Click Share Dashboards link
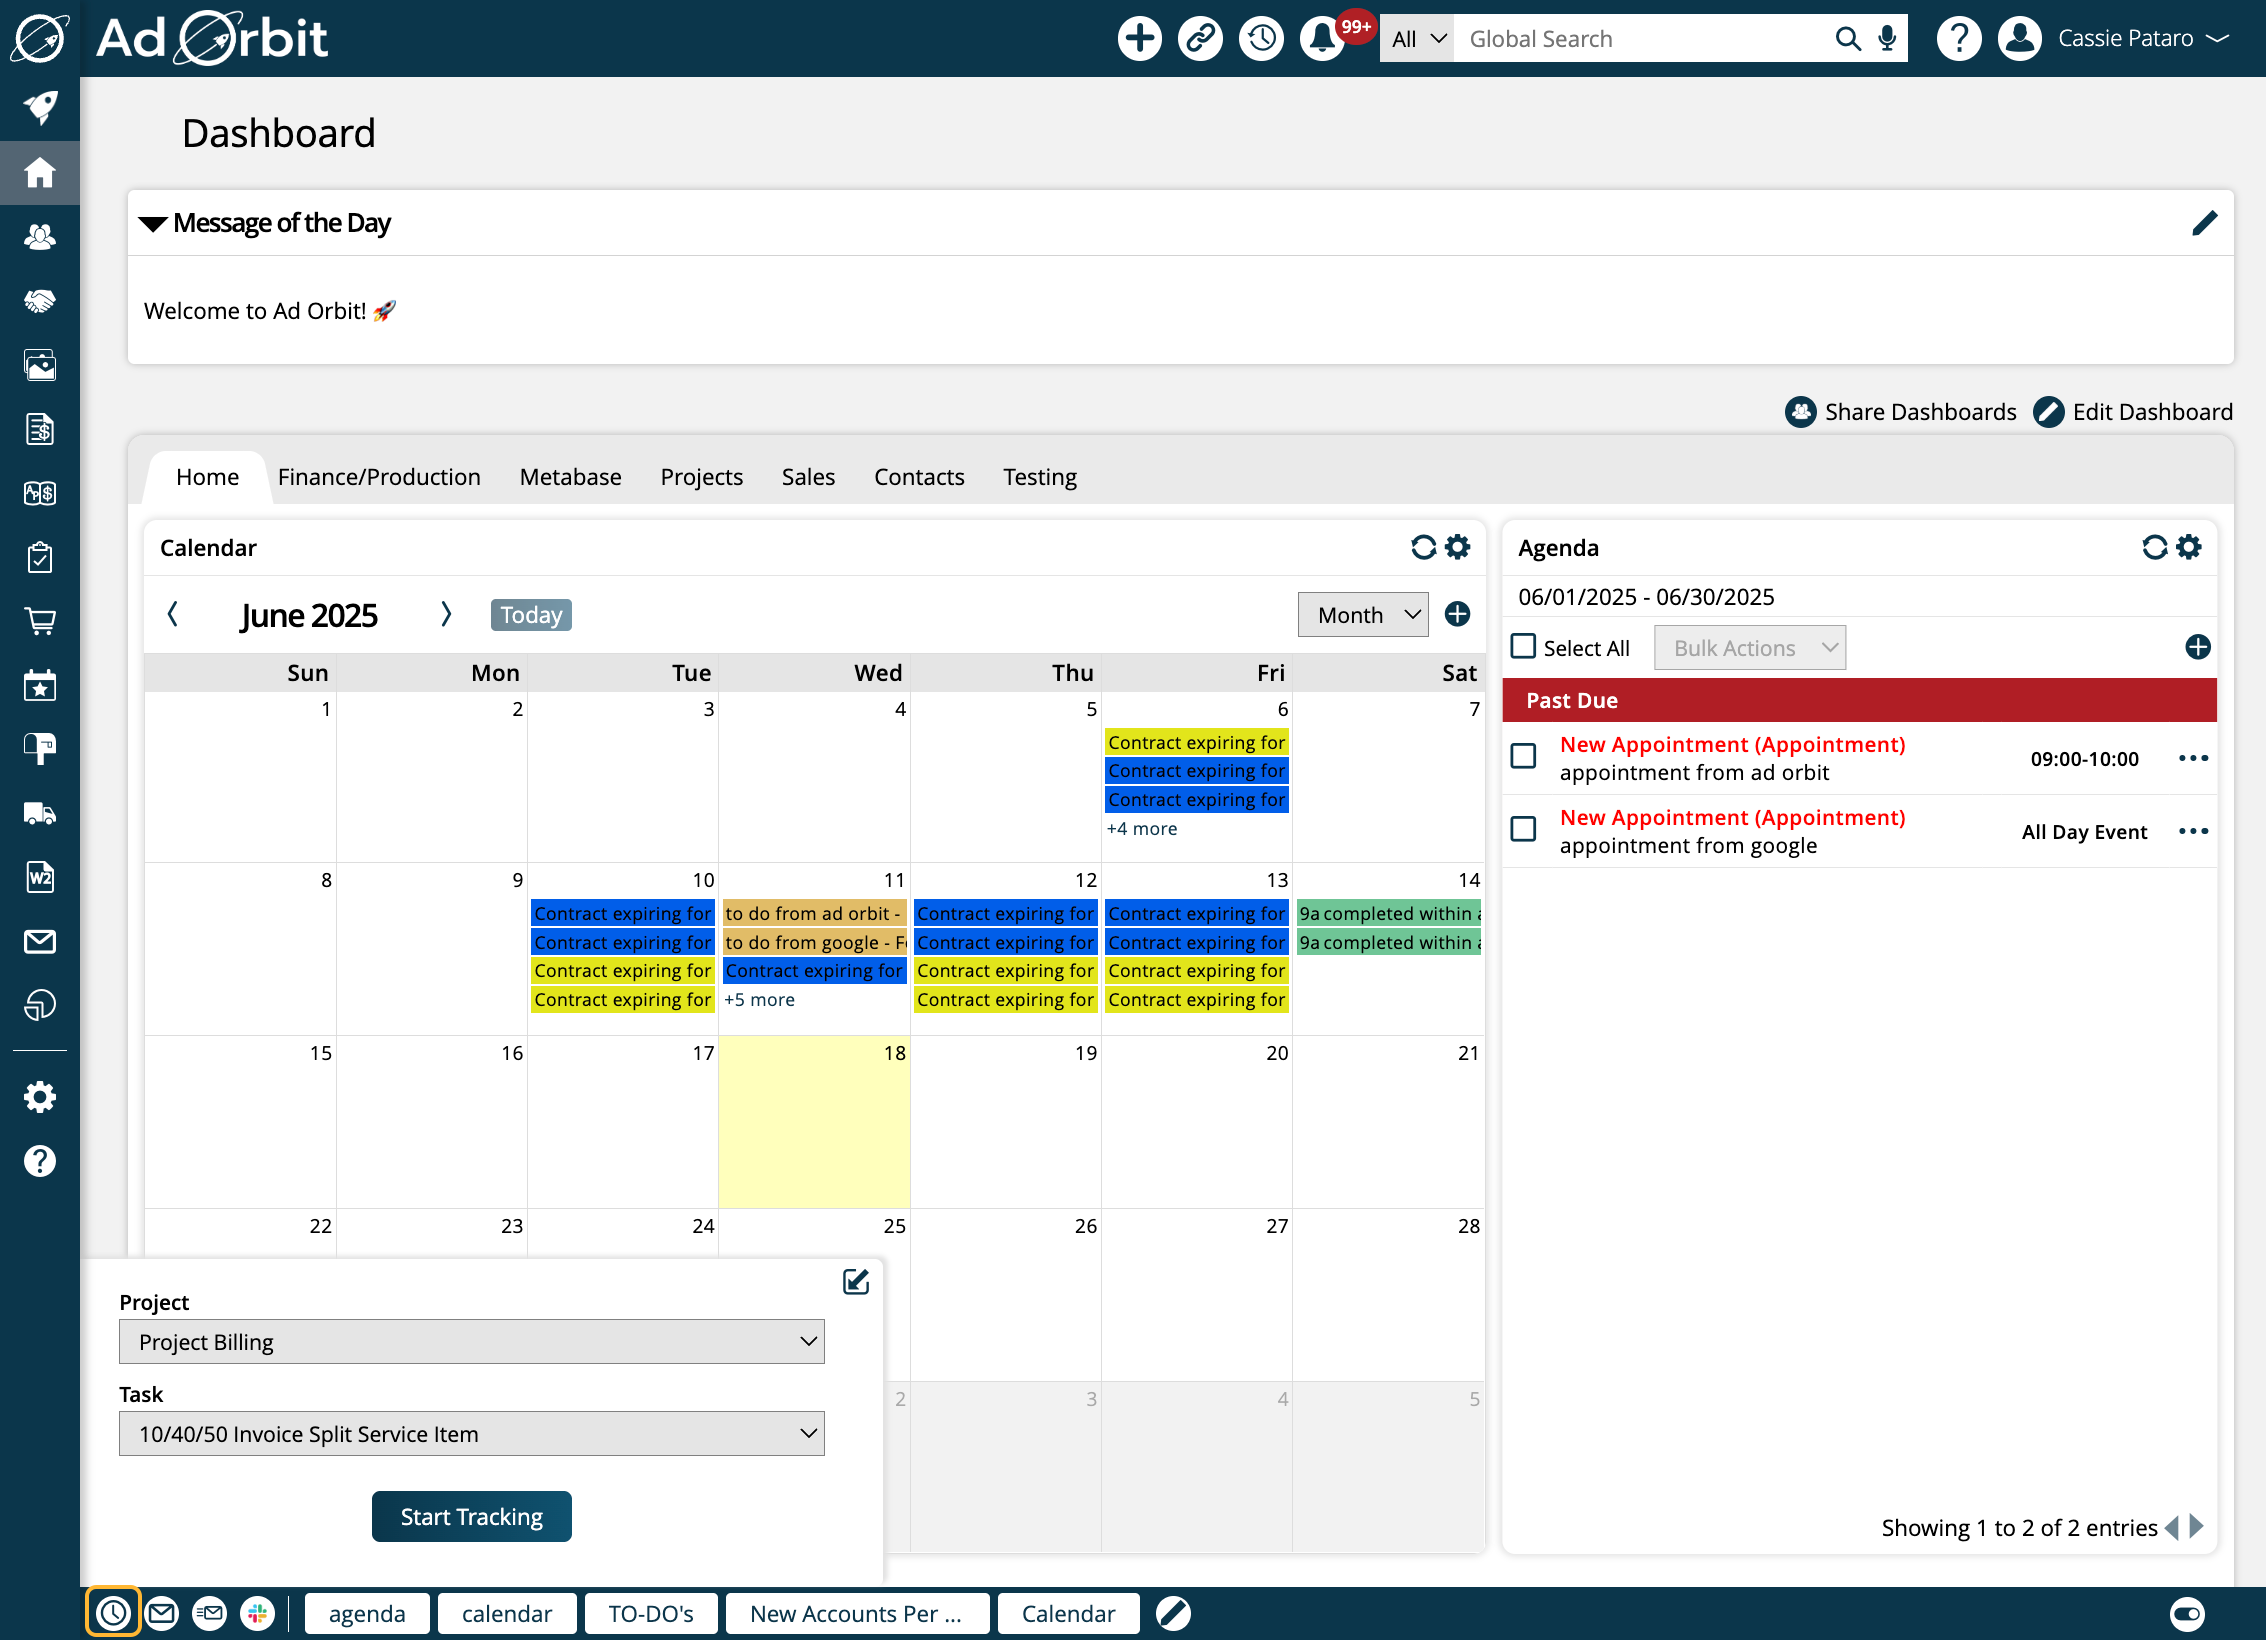This screenshot has height=1640, width=2266. [1901, 412]
